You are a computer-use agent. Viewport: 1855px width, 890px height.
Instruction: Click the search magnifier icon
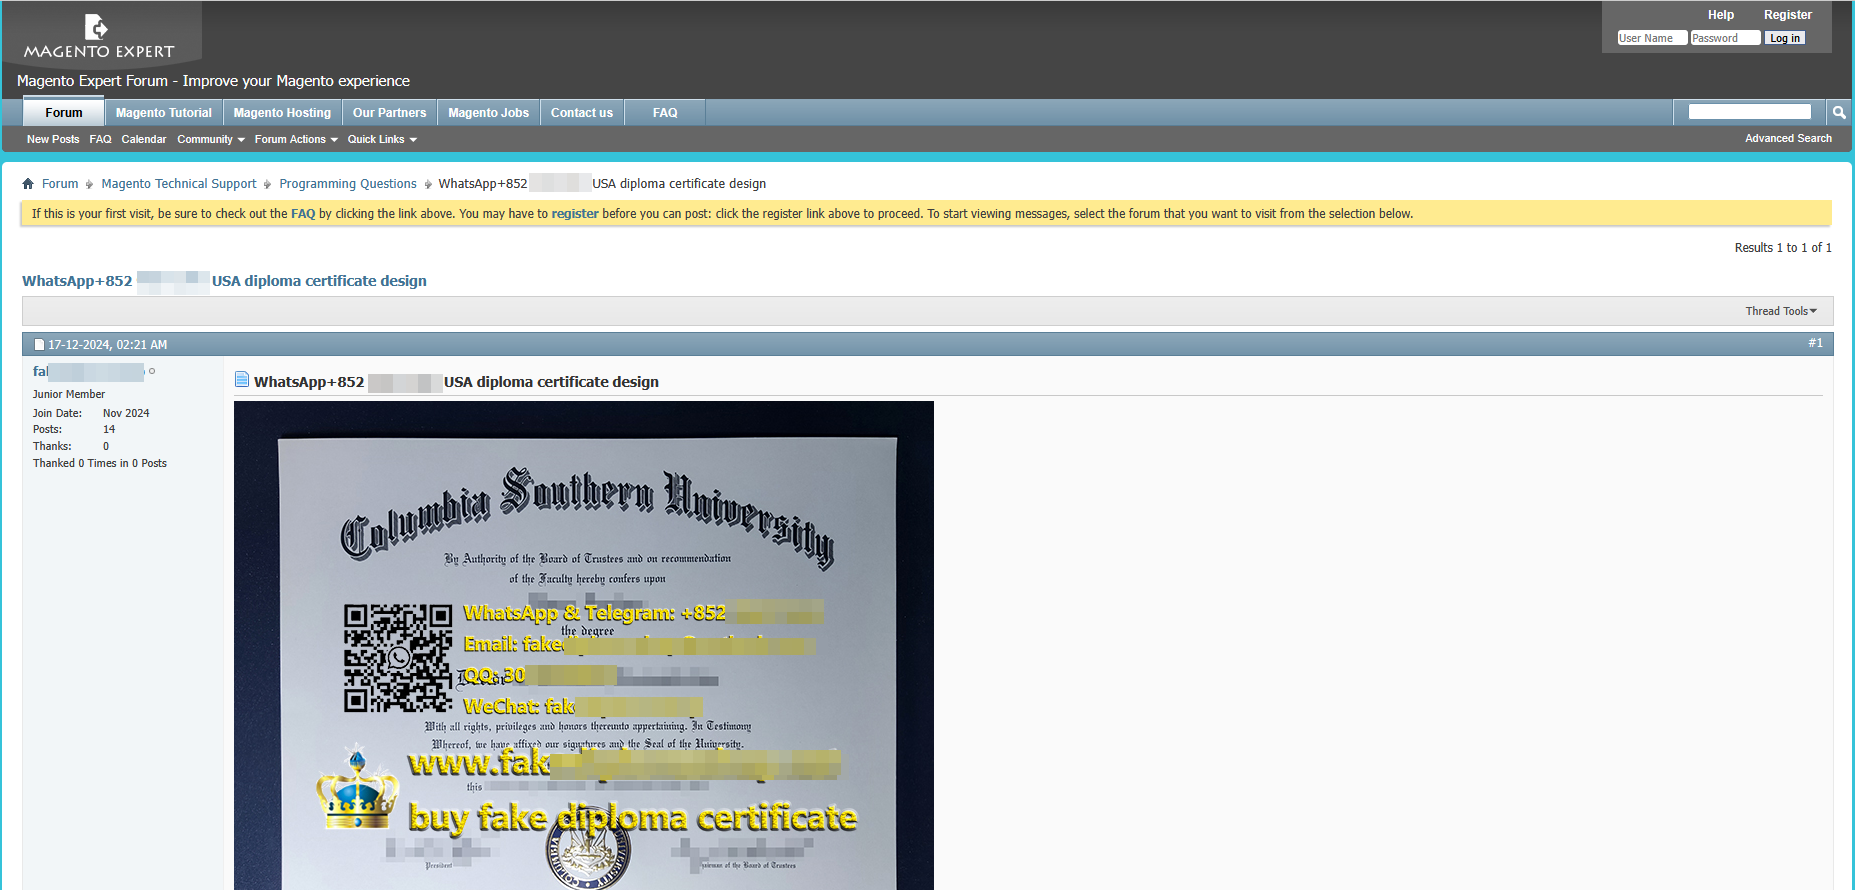point(1839,113)
